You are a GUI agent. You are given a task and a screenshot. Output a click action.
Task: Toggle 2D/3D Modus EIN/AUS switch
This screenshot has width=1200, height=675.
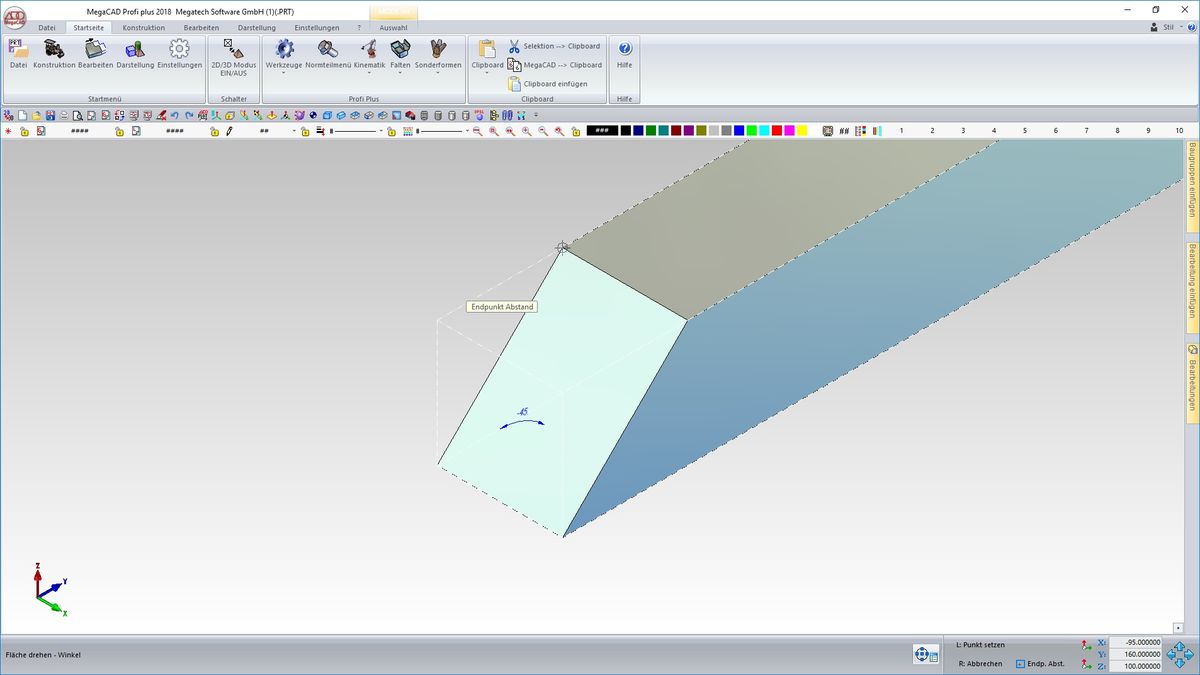(x=233, y=53)
